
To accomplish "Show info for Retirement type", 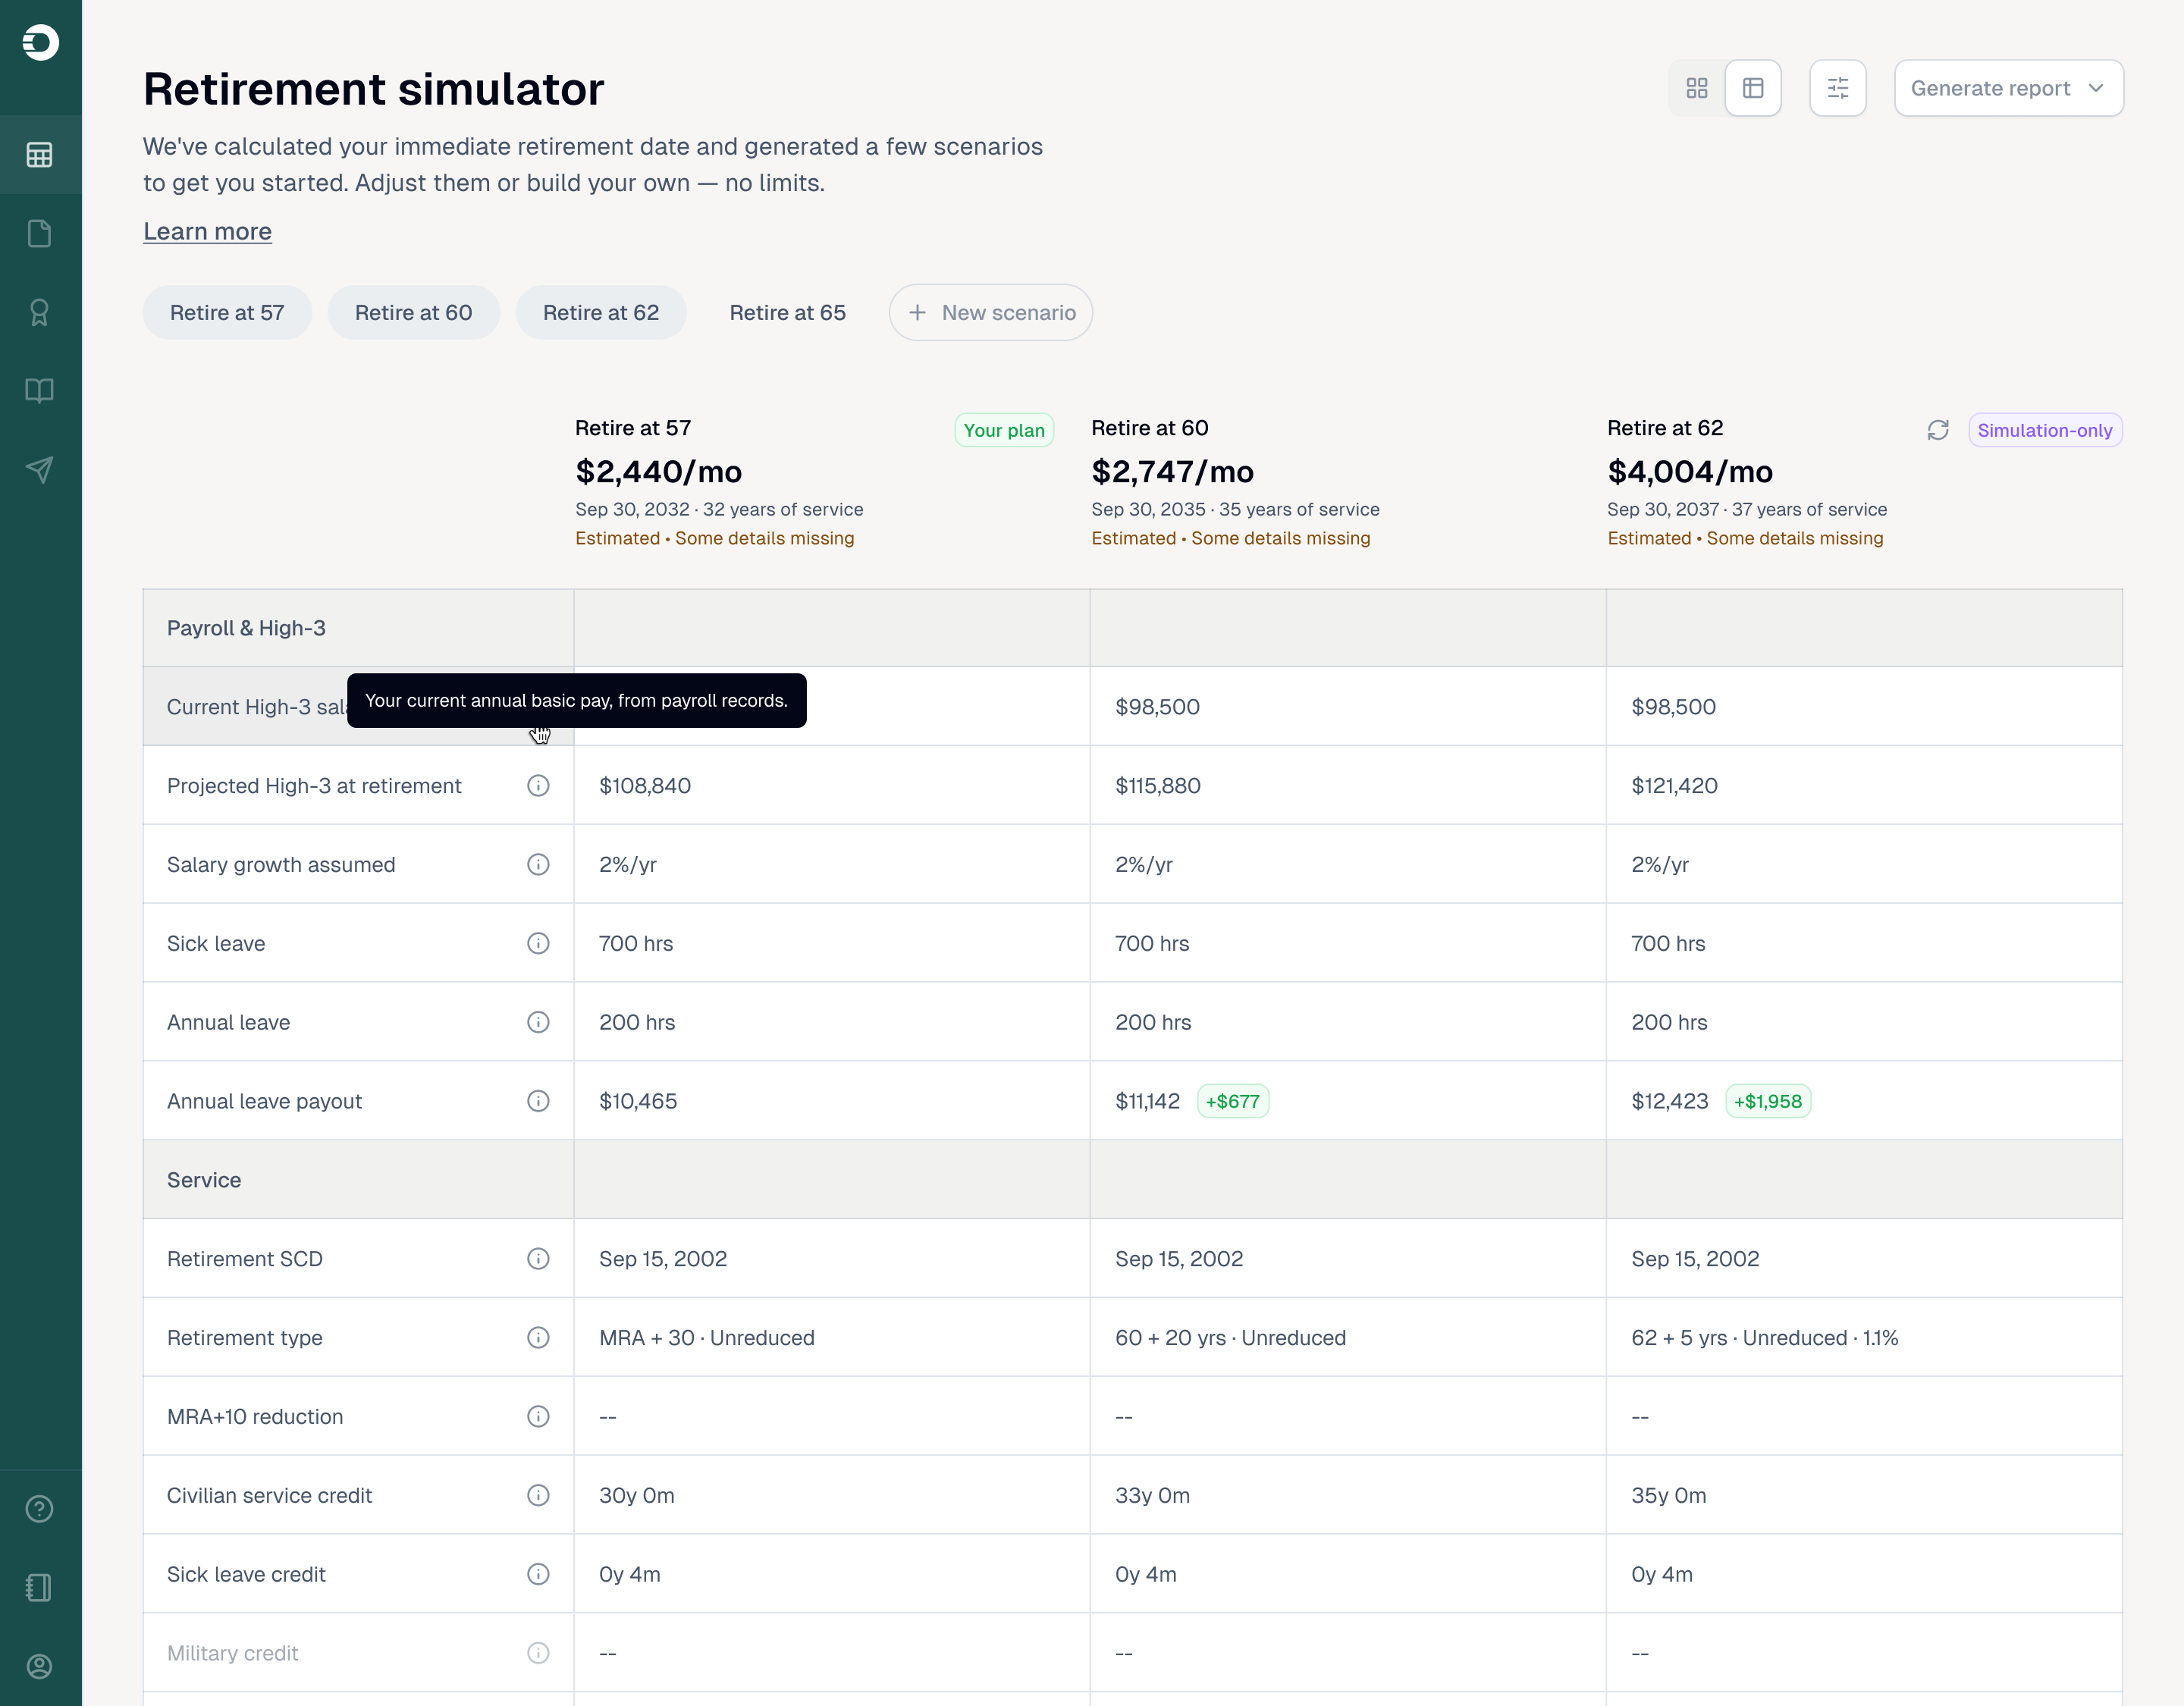I will (538, 1337).
